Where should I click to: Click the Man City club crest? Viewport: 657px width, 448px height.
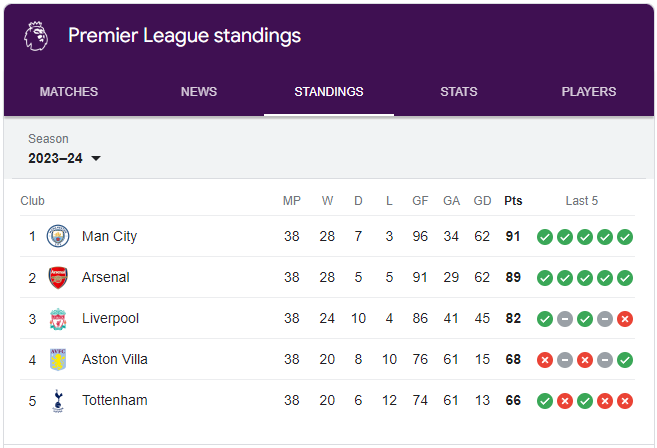58,236
